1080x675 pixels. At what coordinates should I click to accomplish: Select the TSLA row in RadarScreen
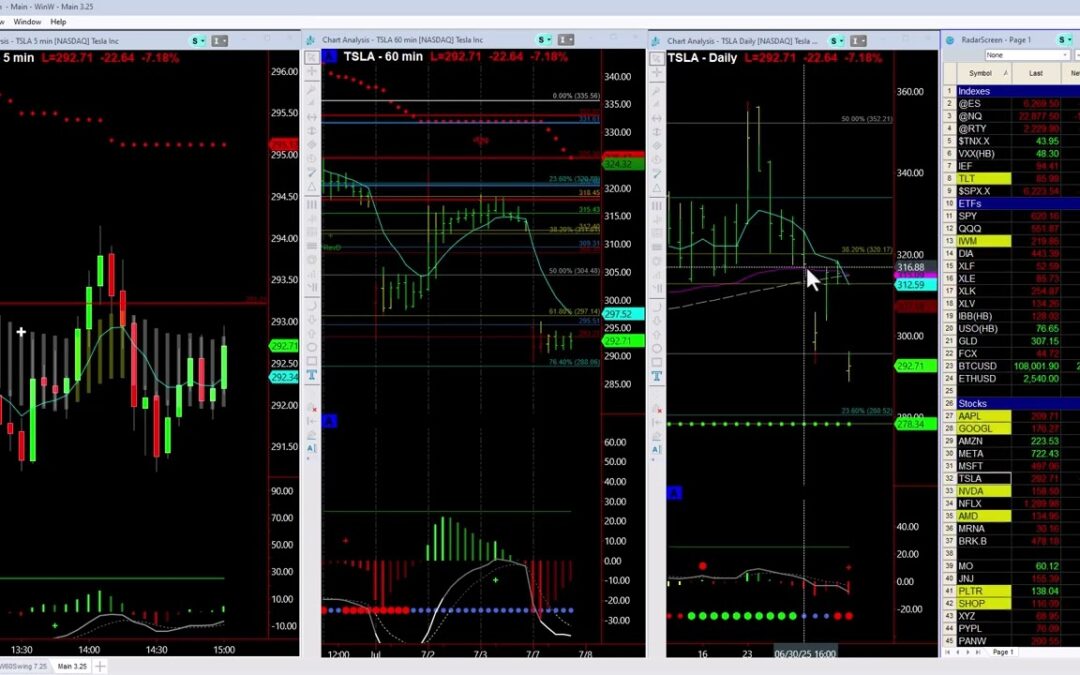tap(1011, 479)
